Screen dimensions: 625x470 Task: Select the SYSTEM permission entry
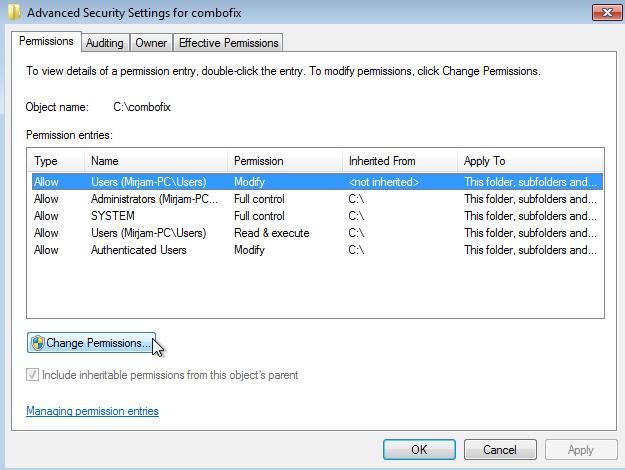pyautogui.click(x=112, y=216)
